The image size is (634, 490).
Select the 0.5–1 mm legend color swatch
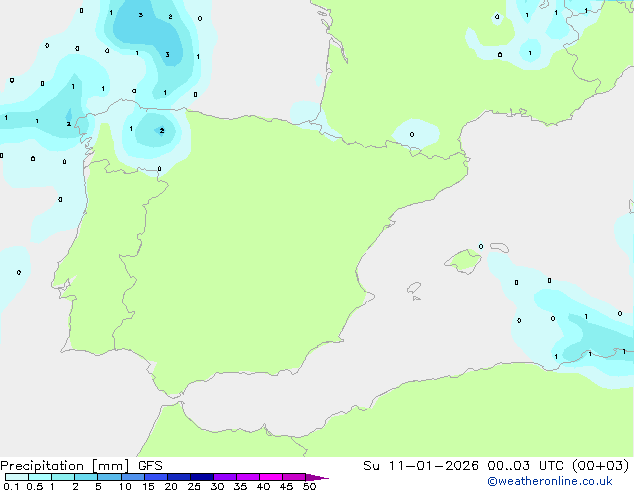[x=40, y=477]
